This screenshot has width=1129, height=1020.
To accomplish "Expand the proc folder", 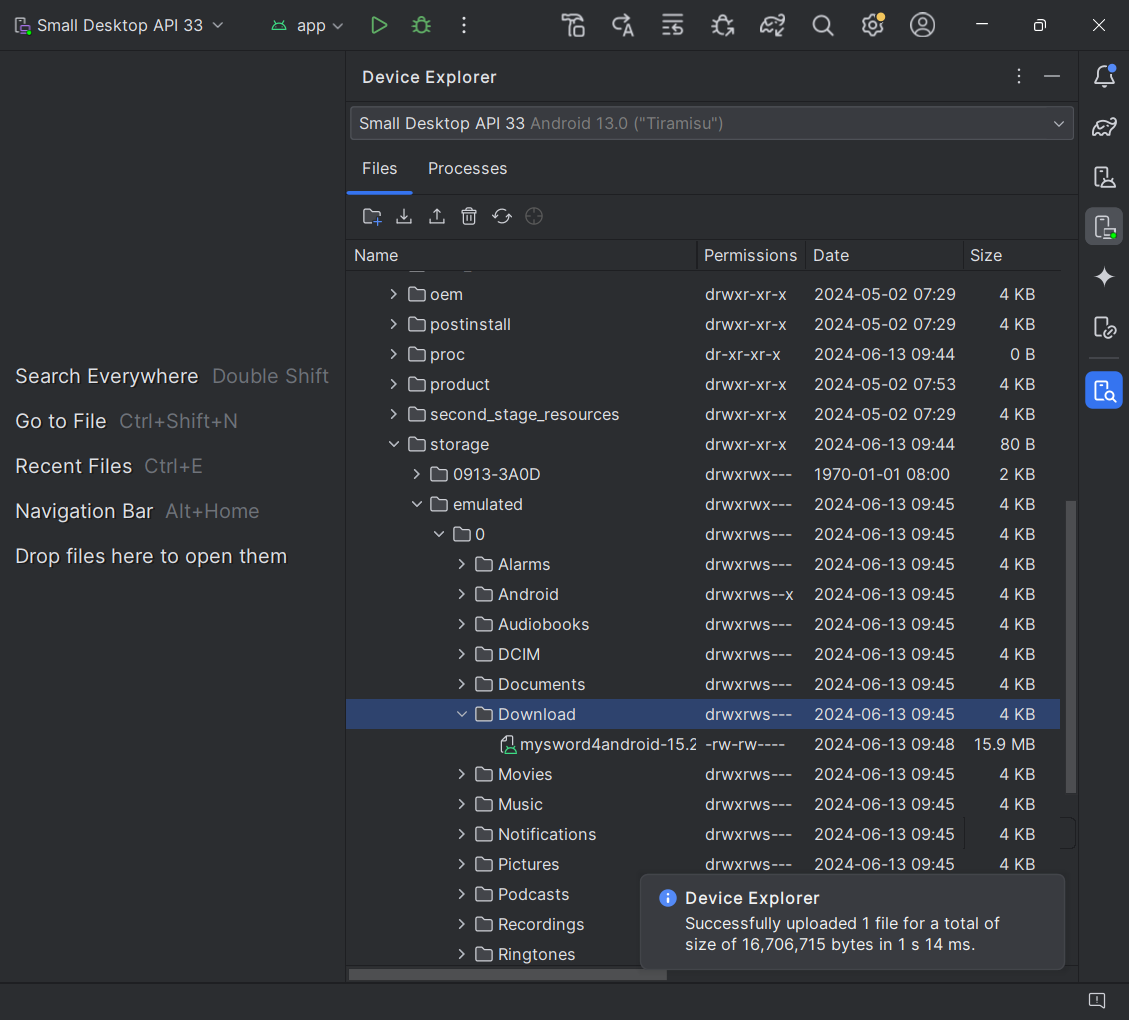I will click(394, 354).
